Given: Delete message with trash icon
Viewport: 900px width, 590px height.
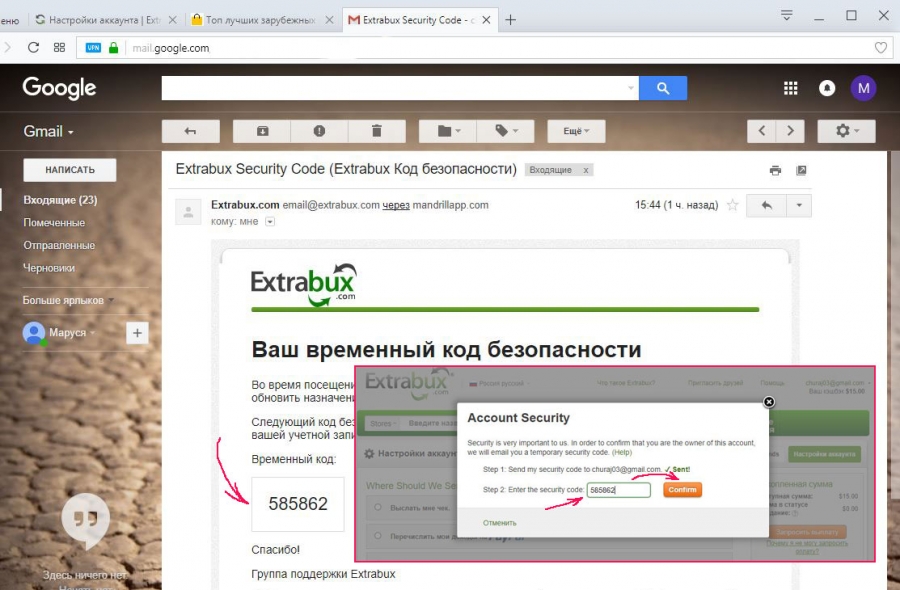Looking at the screenshot, I should [377, 131].
